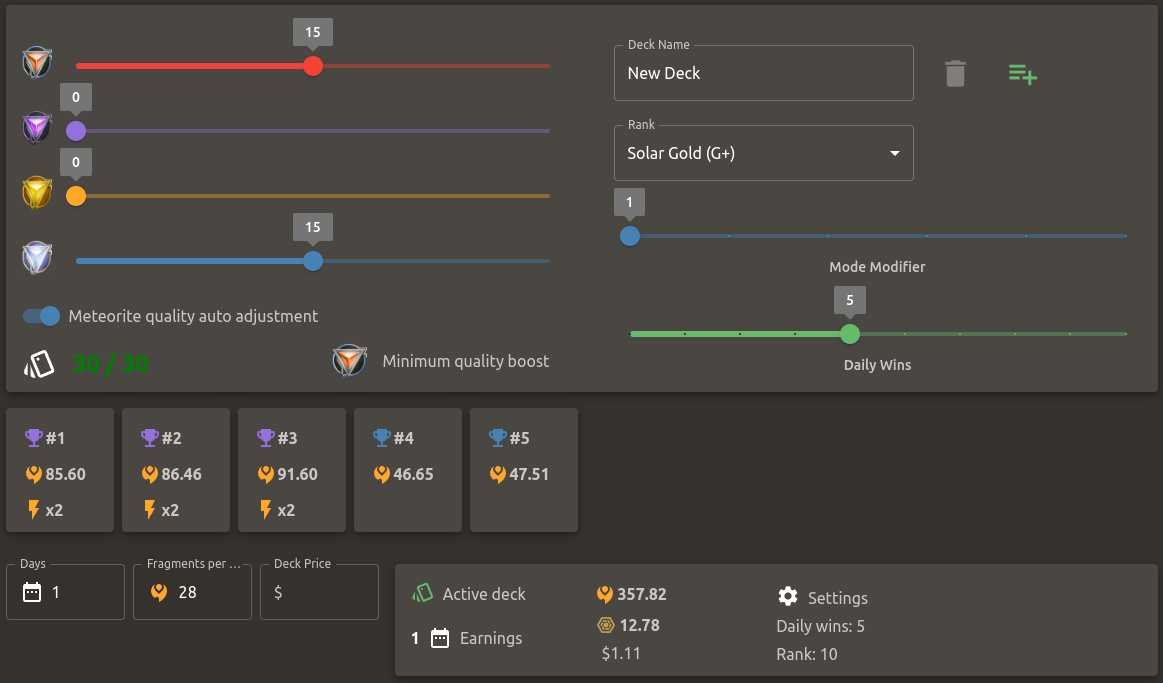Click the orange meteorite slider handle at 0
Viewport: 1163px width, 683px height.
76,197
